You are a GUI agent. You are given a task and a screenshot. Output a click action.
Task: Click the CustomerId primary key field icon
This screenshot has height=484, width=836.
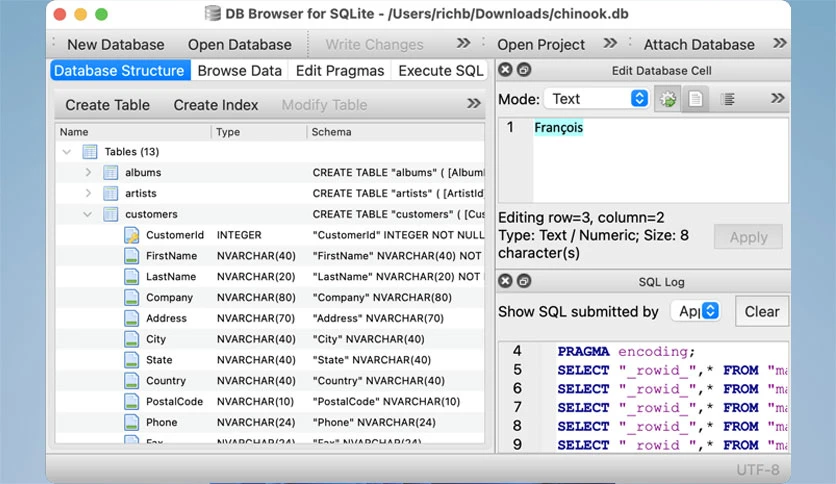point(131,235)
